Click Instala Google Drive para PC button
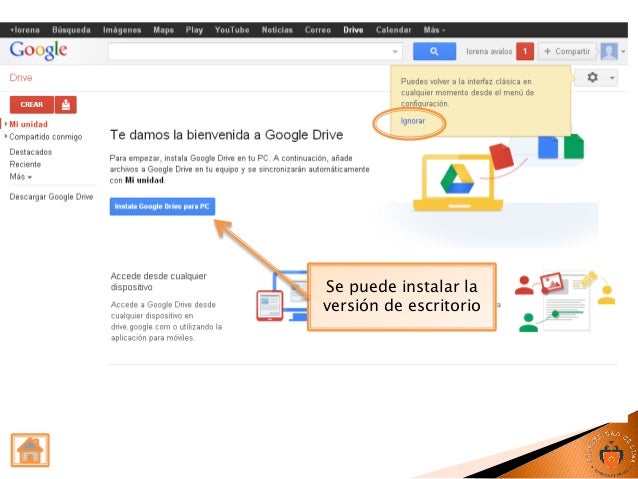The image size is (638, 479). [x=162, y=206]
